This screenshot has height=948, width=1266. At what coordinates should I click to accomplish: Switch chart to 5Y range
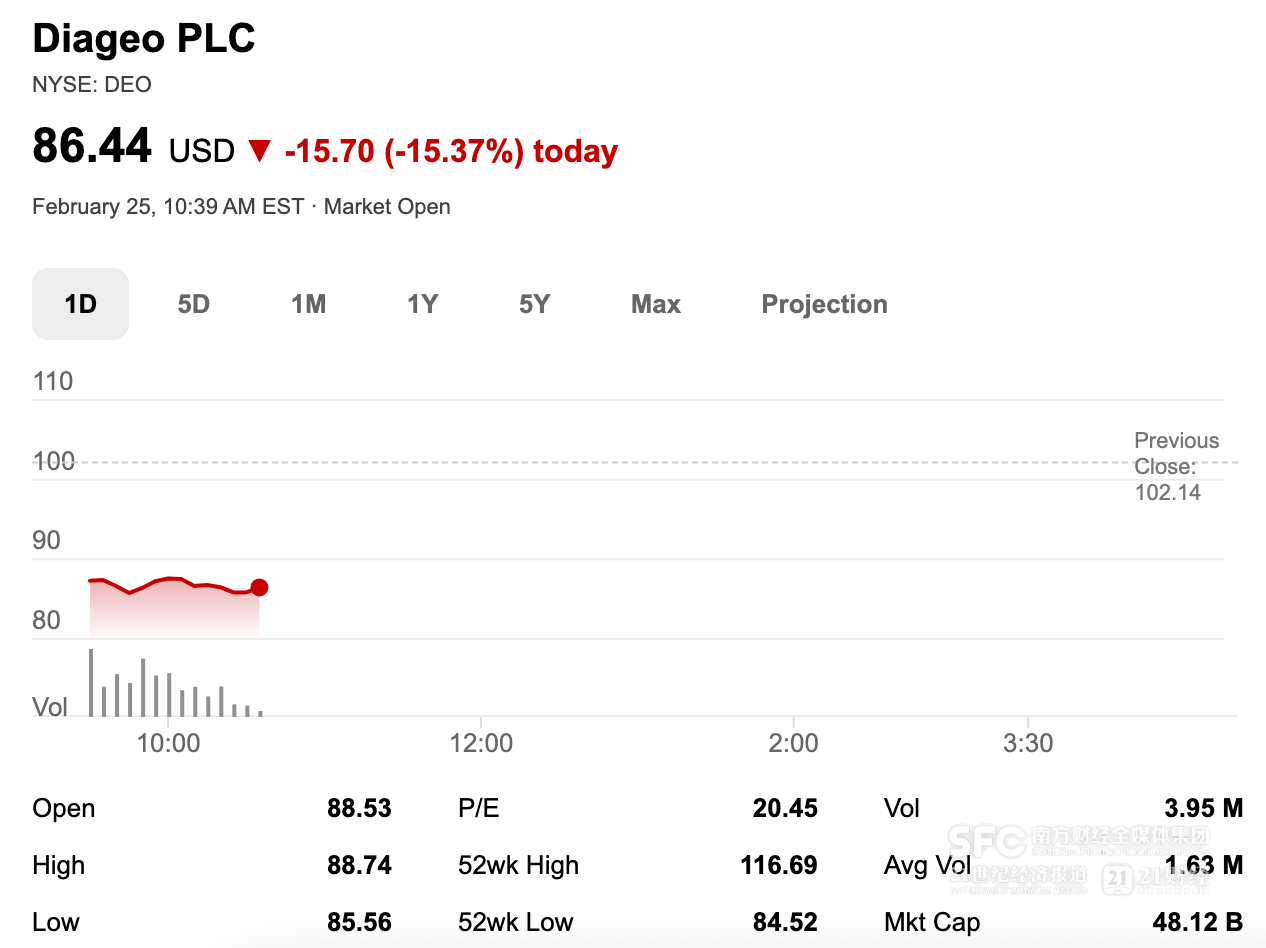[535, 304]
